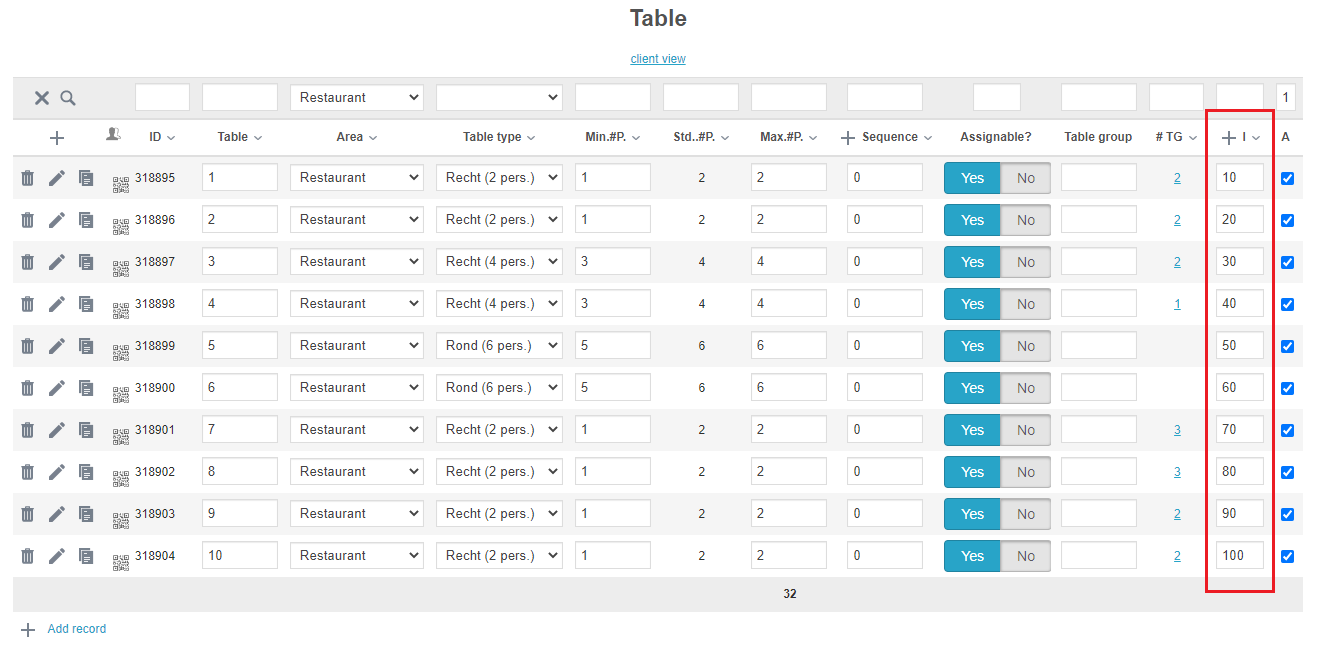The image size is (1318, 657).
Task: Open Table type dropdown for record 318899
Action: pyautogui.click(x=499, y=346)
